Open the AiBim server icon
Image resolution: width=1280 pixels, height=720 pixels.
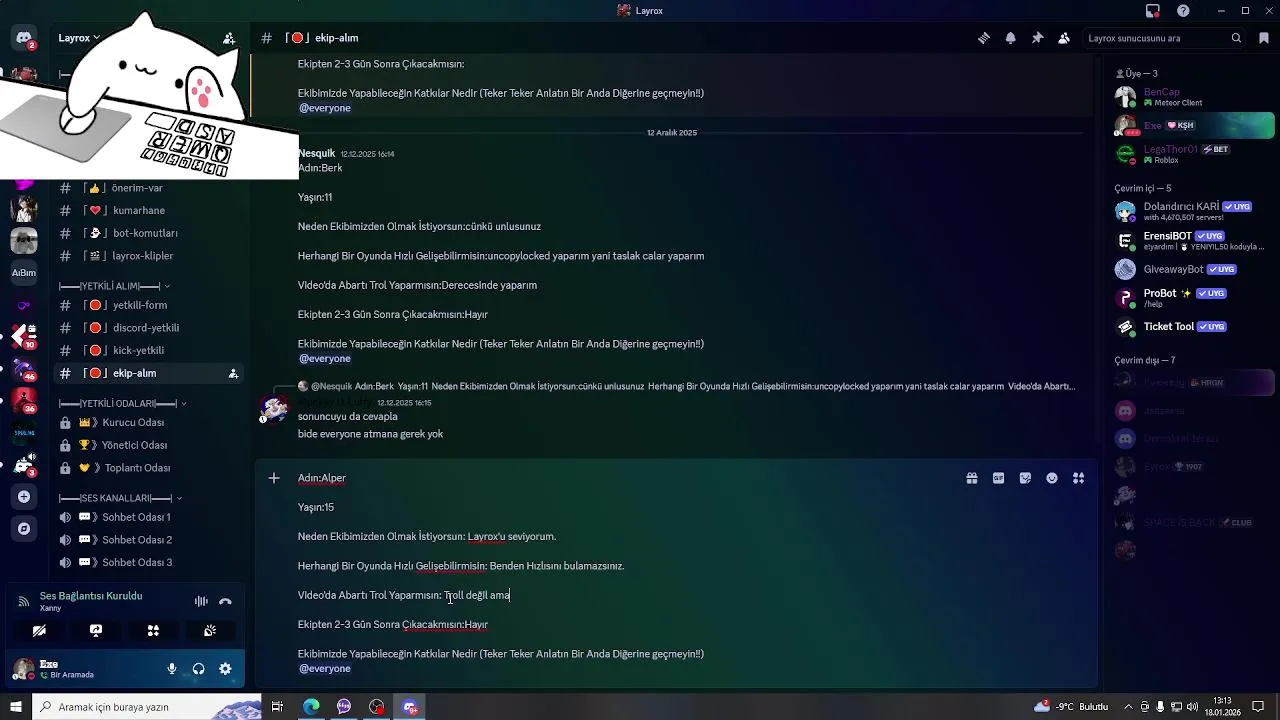pyautogui.click(x=24, y=272)
